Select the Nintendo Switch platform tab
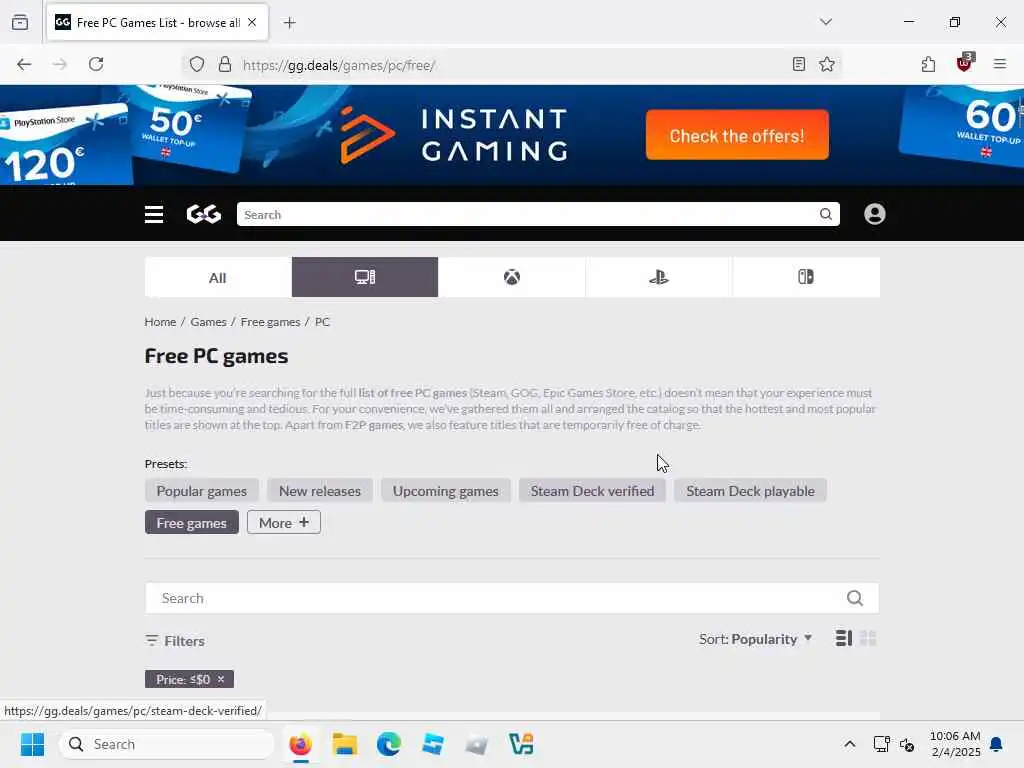 pyautogui.click(x=806, y=277)
